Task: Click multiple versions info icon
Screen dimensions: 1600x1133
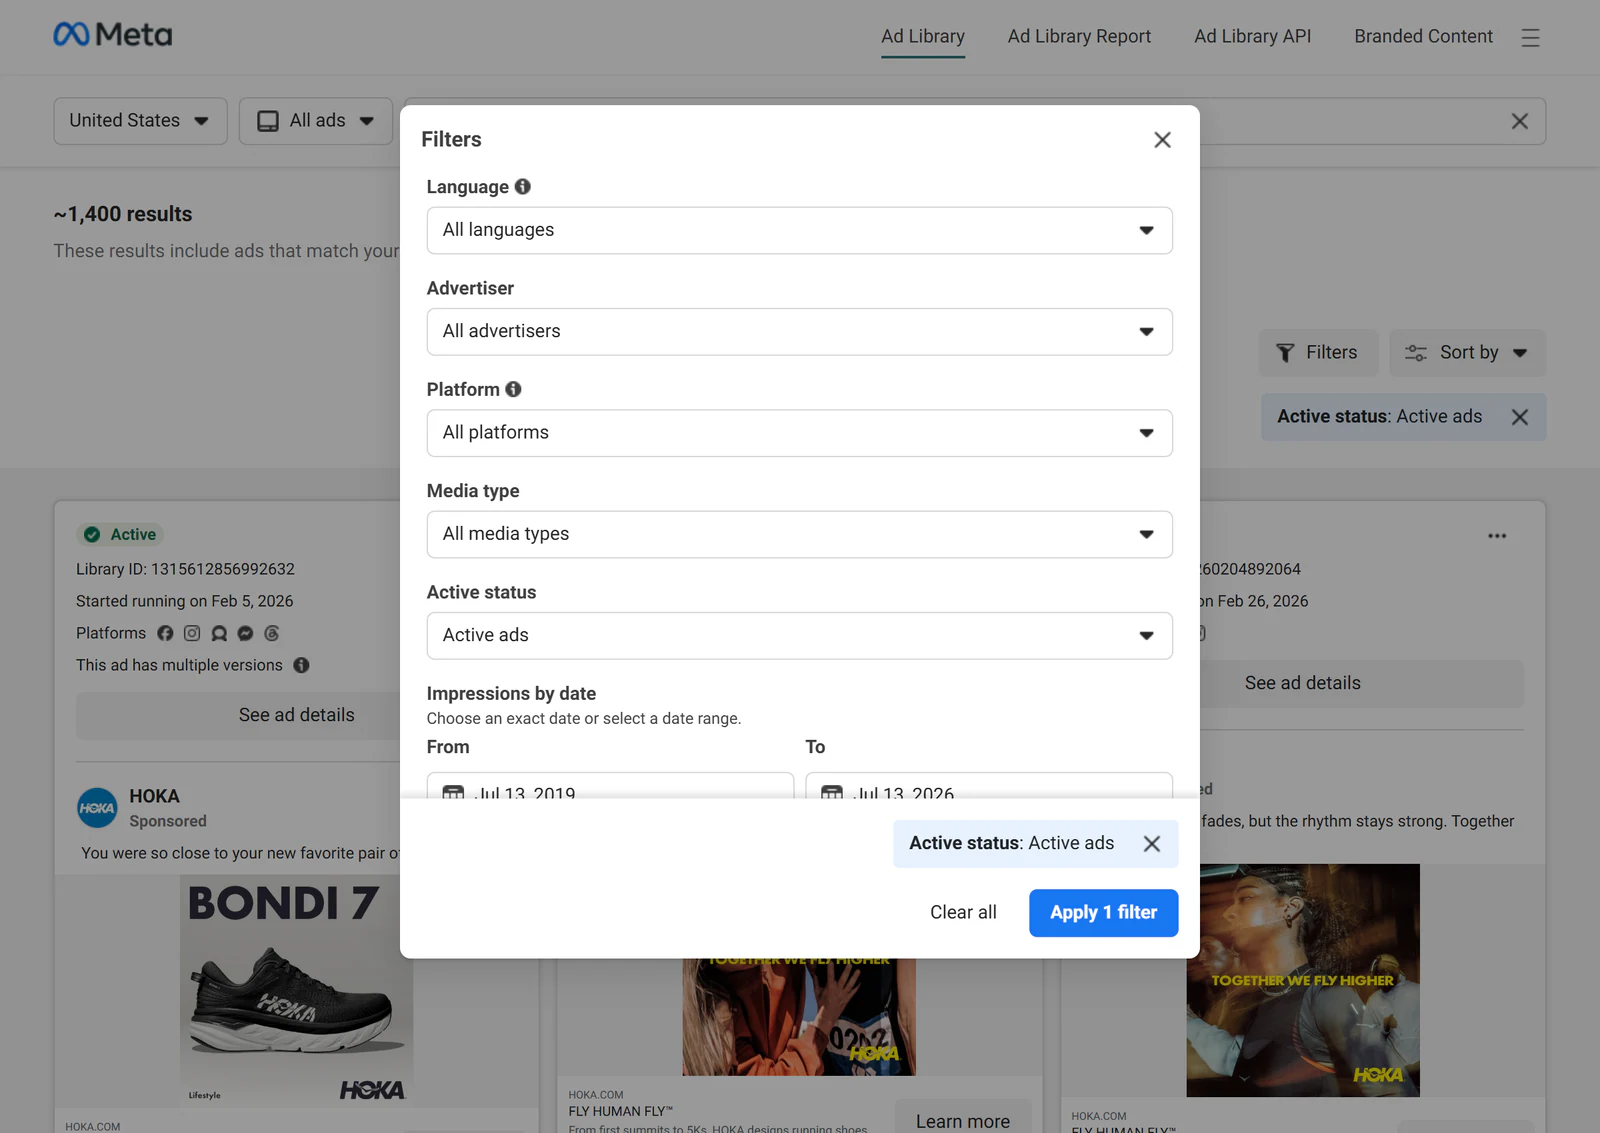Action: click(301, 665)
